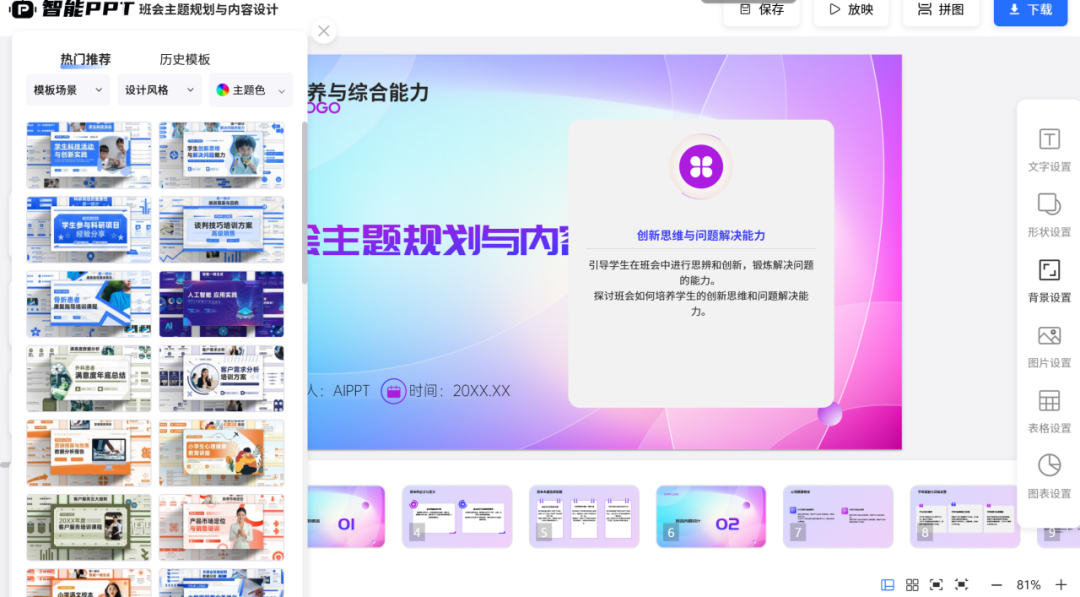This screenshot has width=1080, height=597.
Task: Select the 热门推荐 tab
Action: 86,58
